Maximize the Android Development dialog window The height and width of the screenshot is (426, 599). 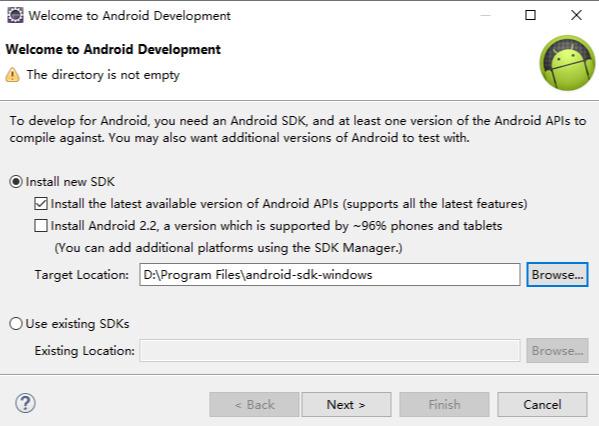point(530,15)
